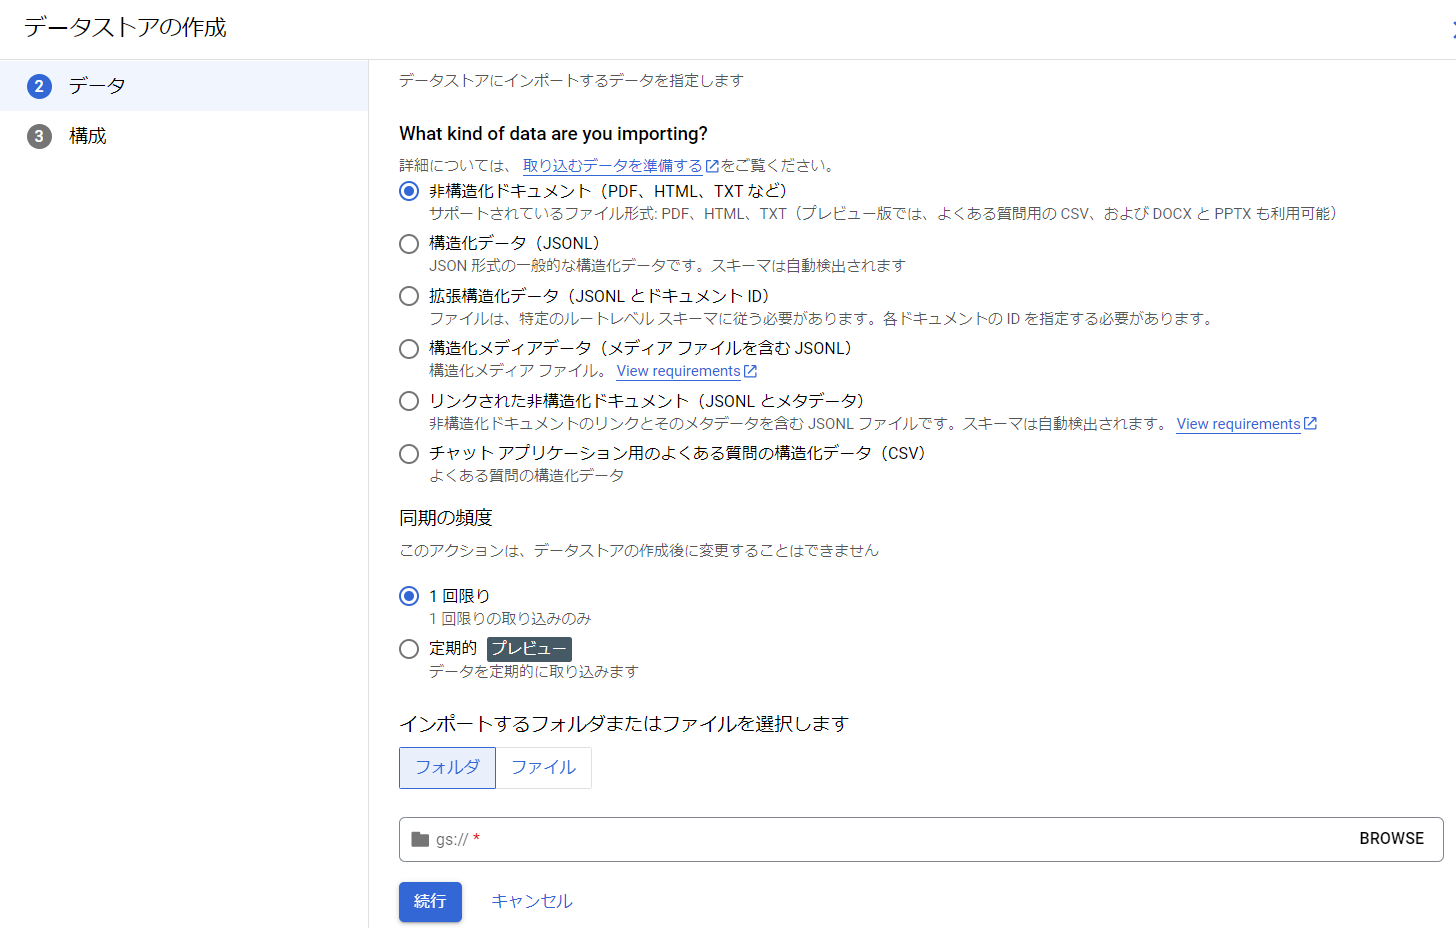This screenshot has height=928, width=1456.
Task: Choose 構造化データ（JSONL）radio button
Action: [x=409, y=243]
